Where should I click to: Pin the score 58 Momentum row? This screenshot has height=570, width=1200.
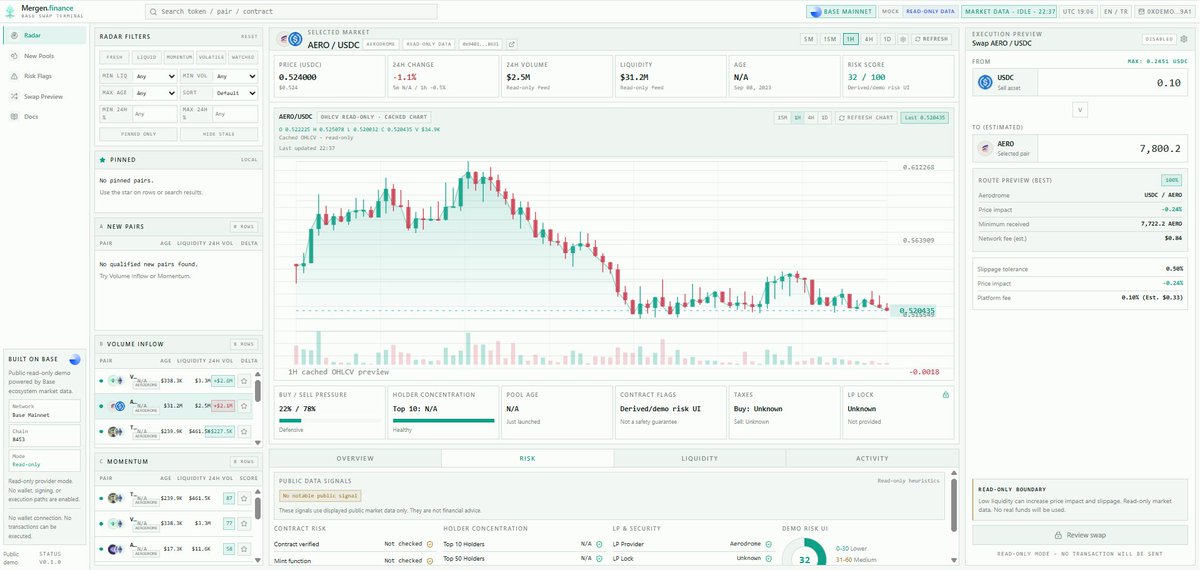pos(243,548)
